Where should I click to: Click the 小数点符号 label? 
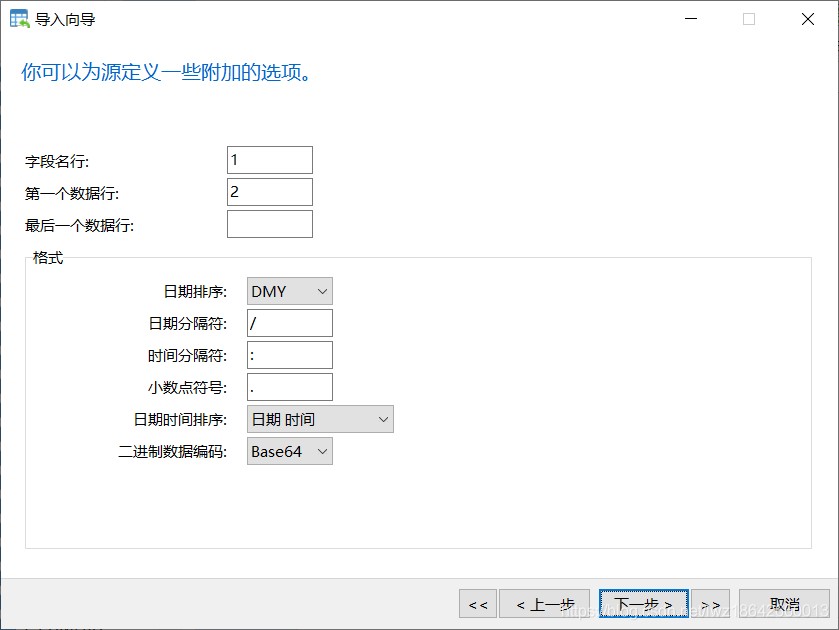[x=188, y=388]
